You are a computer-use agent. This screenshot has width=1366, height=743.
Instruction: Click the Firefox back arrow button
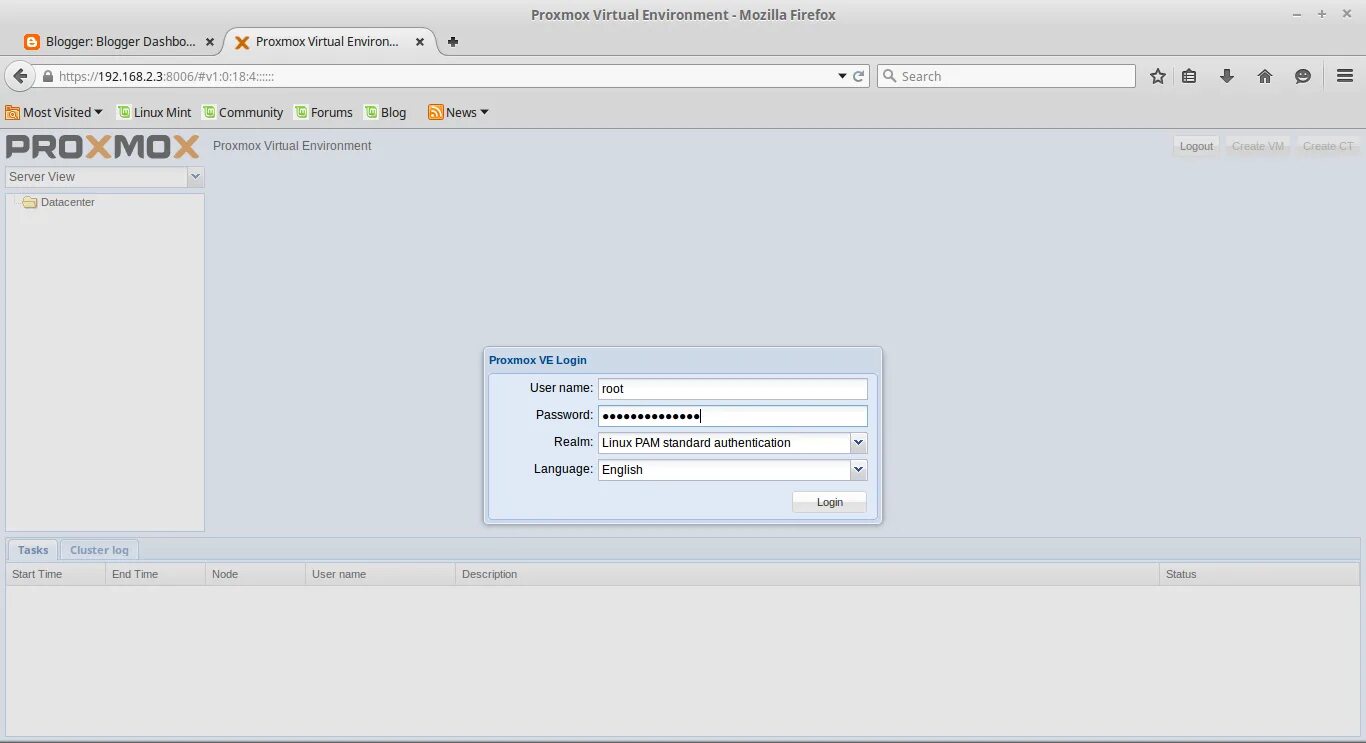point(20,76)
